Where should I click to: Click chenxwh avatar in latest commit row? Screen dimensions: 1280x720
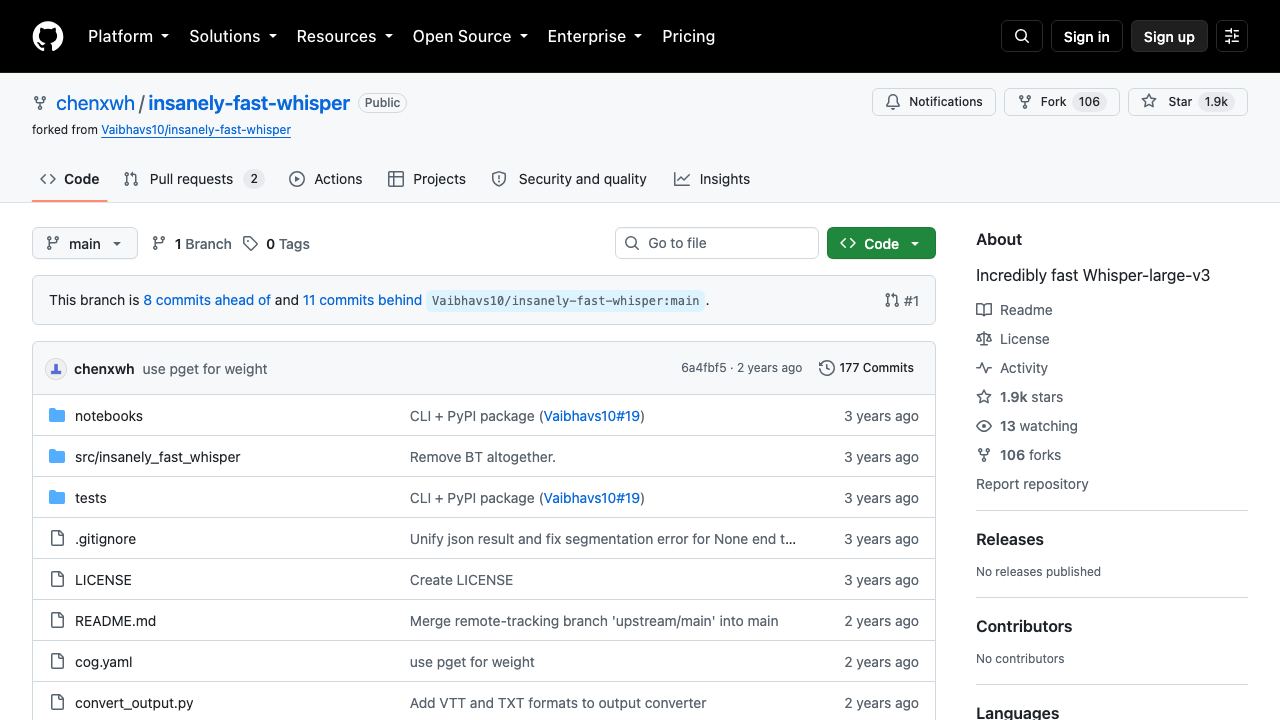pyautogui.click(x=56, y=369)
